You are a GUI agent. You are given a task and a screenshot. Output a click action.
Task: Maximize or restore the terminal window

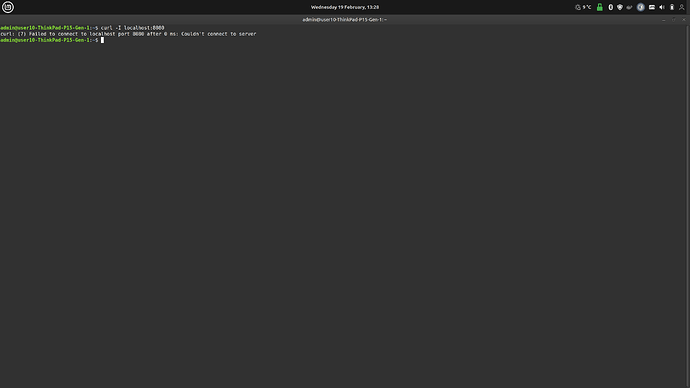(674, 20)
